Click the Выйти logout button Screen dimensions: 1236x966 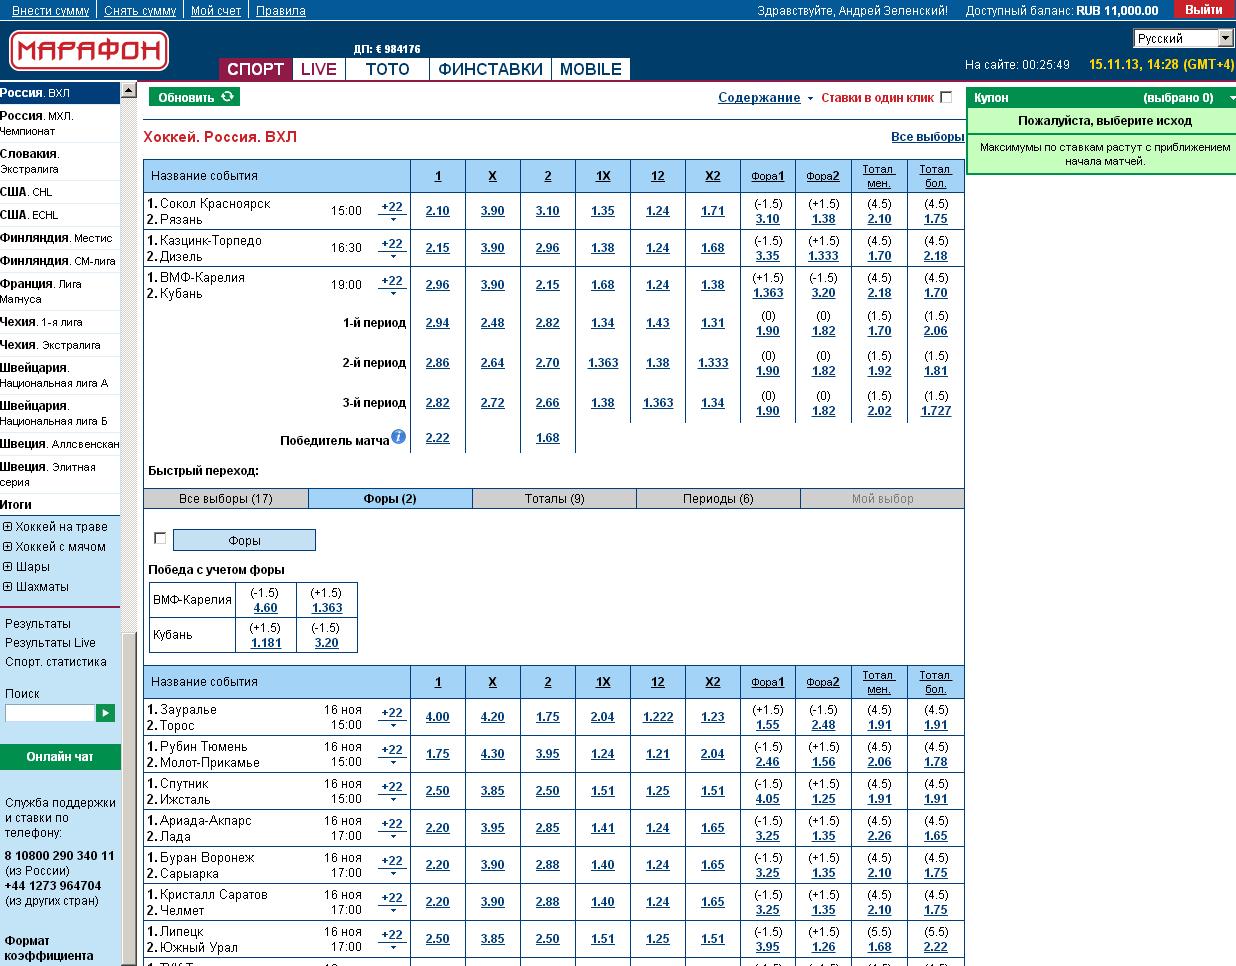click(x=1203, y=10)
